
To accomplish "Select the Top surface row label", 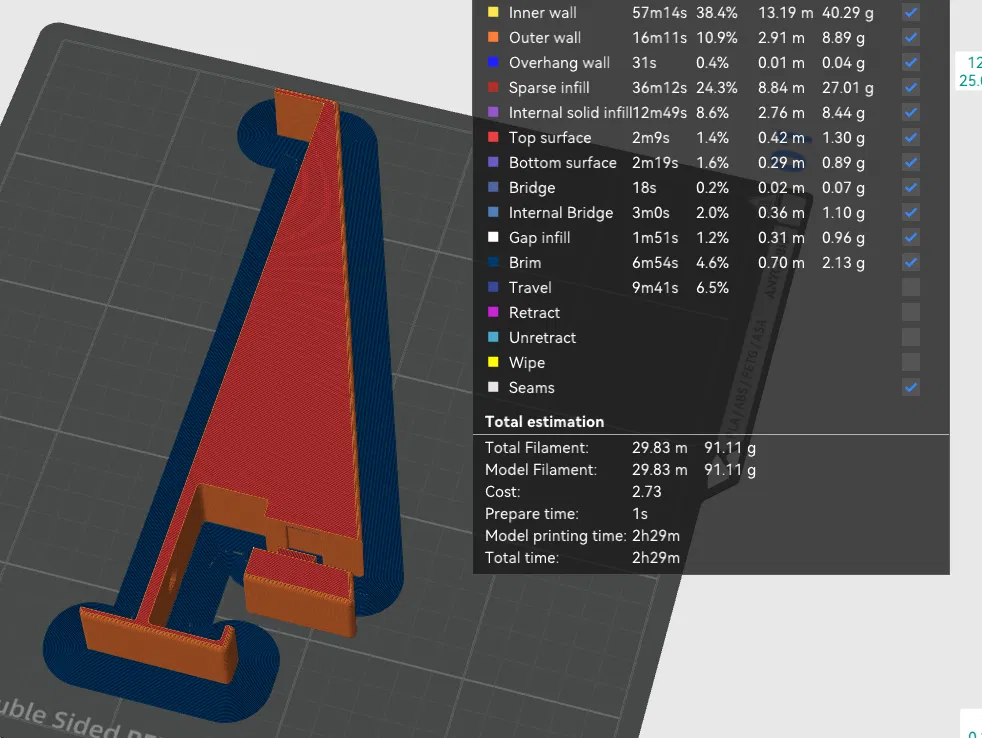I will pyautogui.click(x=550, y=138).
